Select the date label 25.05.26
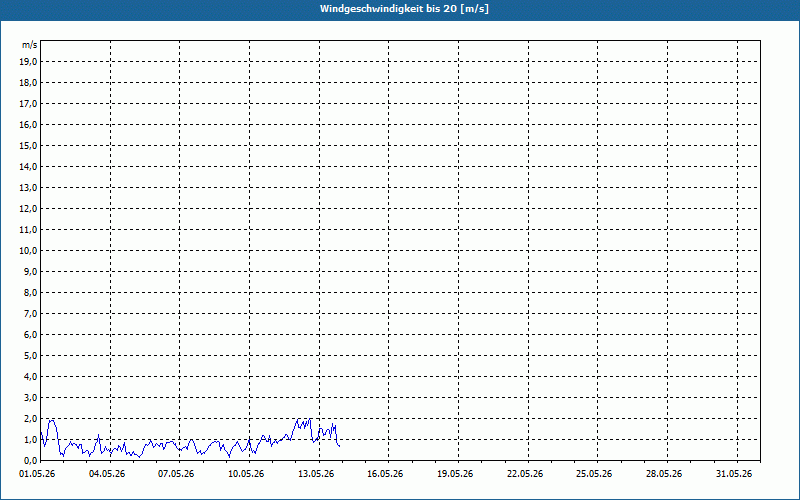The width and height of the screenshot is (800, 500). [x=594, y=474]
